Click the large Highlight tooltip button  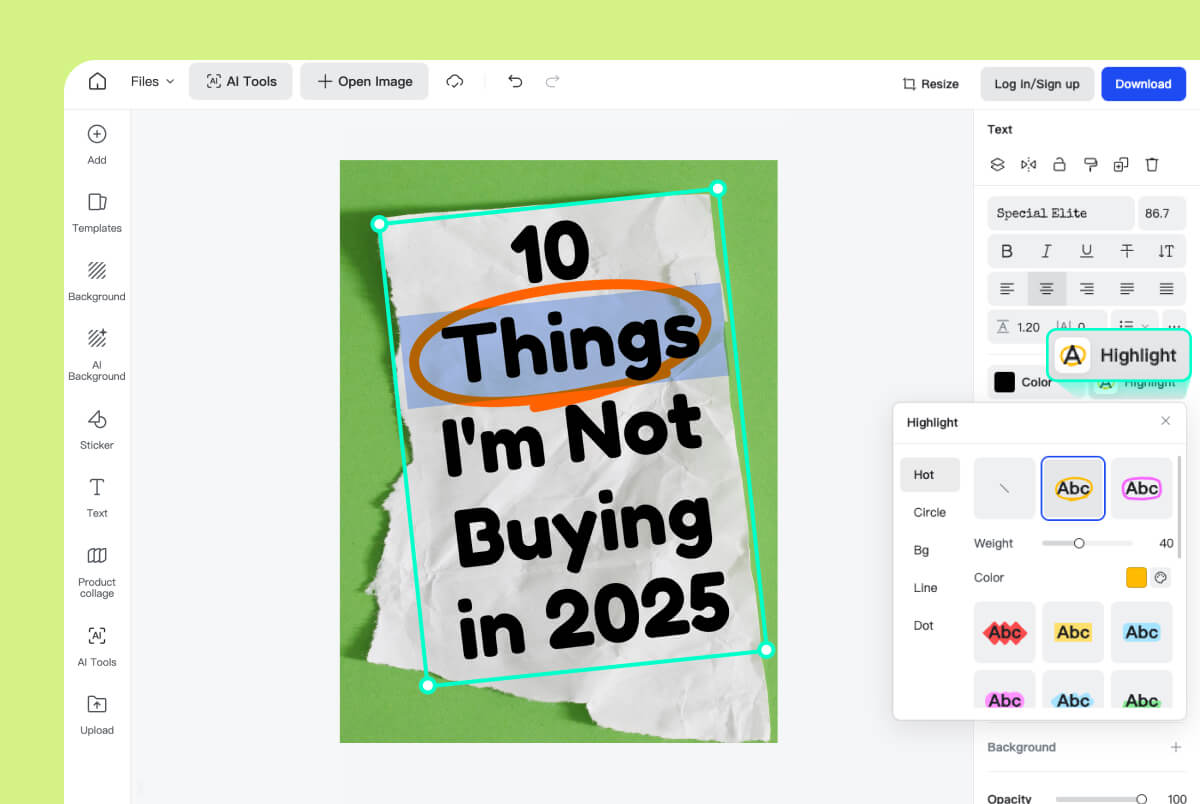(x=1119, y=355)
